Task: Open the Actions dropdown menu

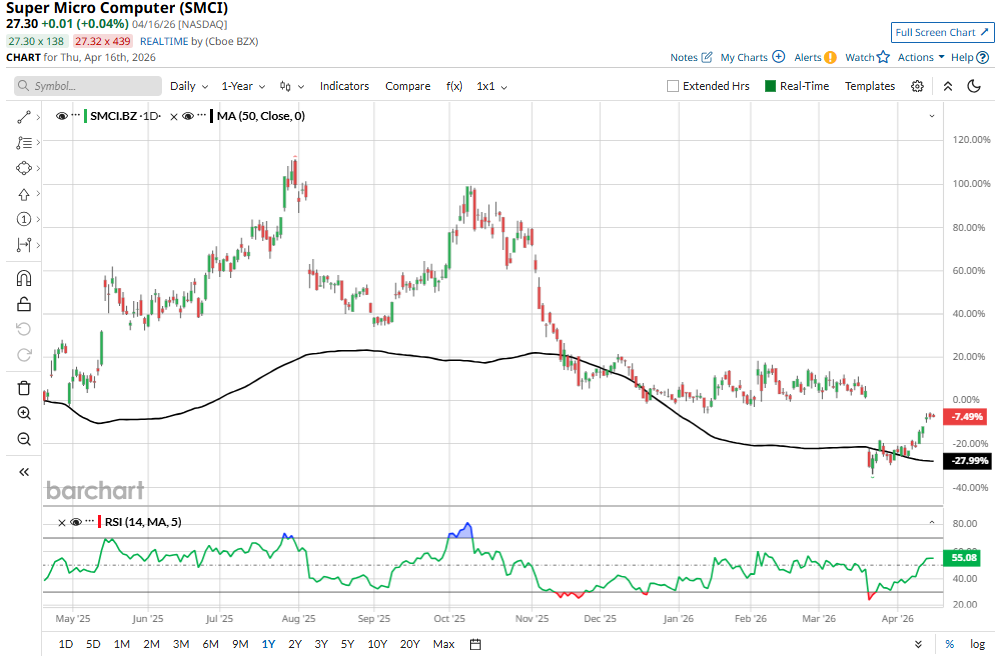Action: pos(920,58)
